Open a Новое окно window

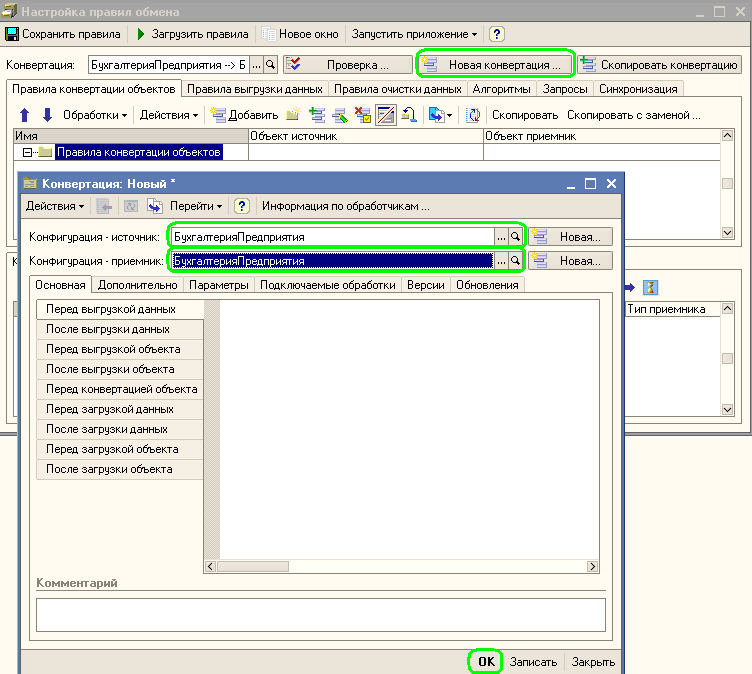pyautogui.click(x=300, y=34)
